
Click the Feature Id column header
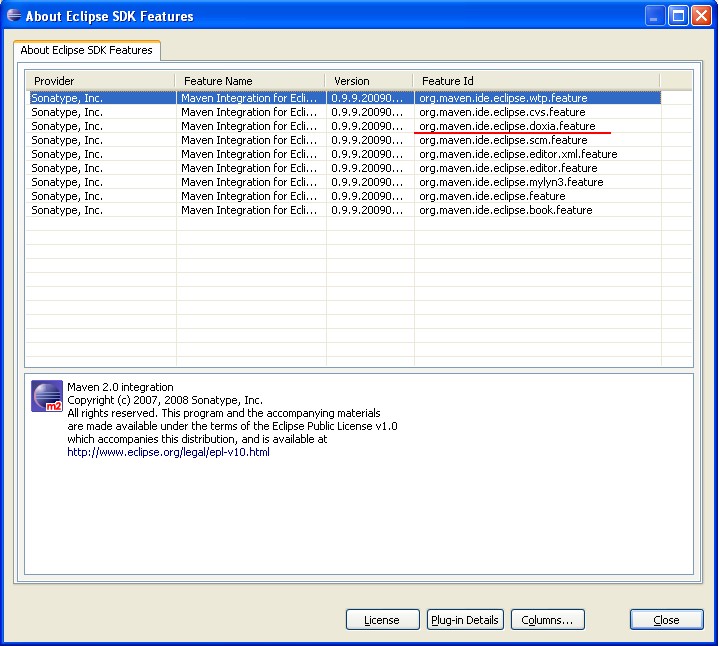point(536,81)
